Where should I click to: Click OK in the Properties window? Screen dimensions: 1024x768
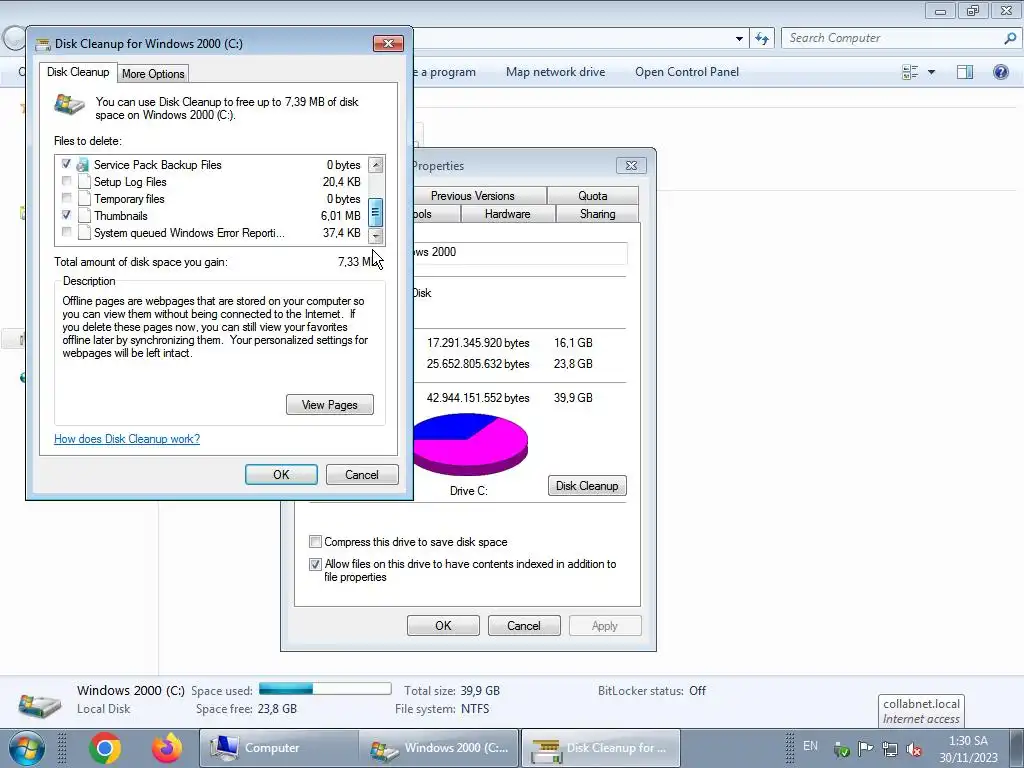click(x=443, y=626)
